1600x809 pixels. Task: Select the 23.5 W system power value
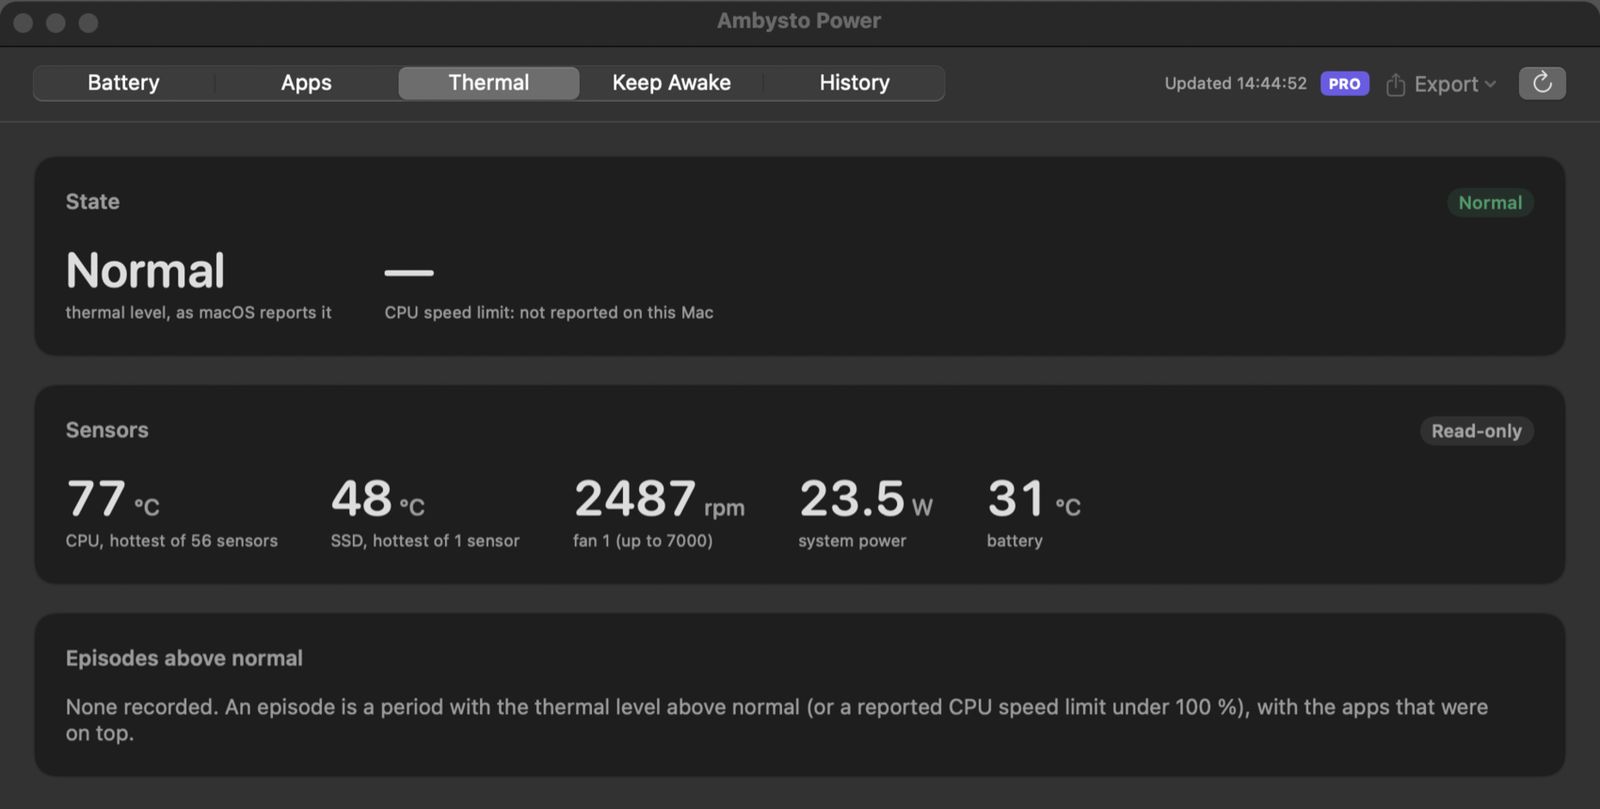pyautogui.click(x=865, y=498)
